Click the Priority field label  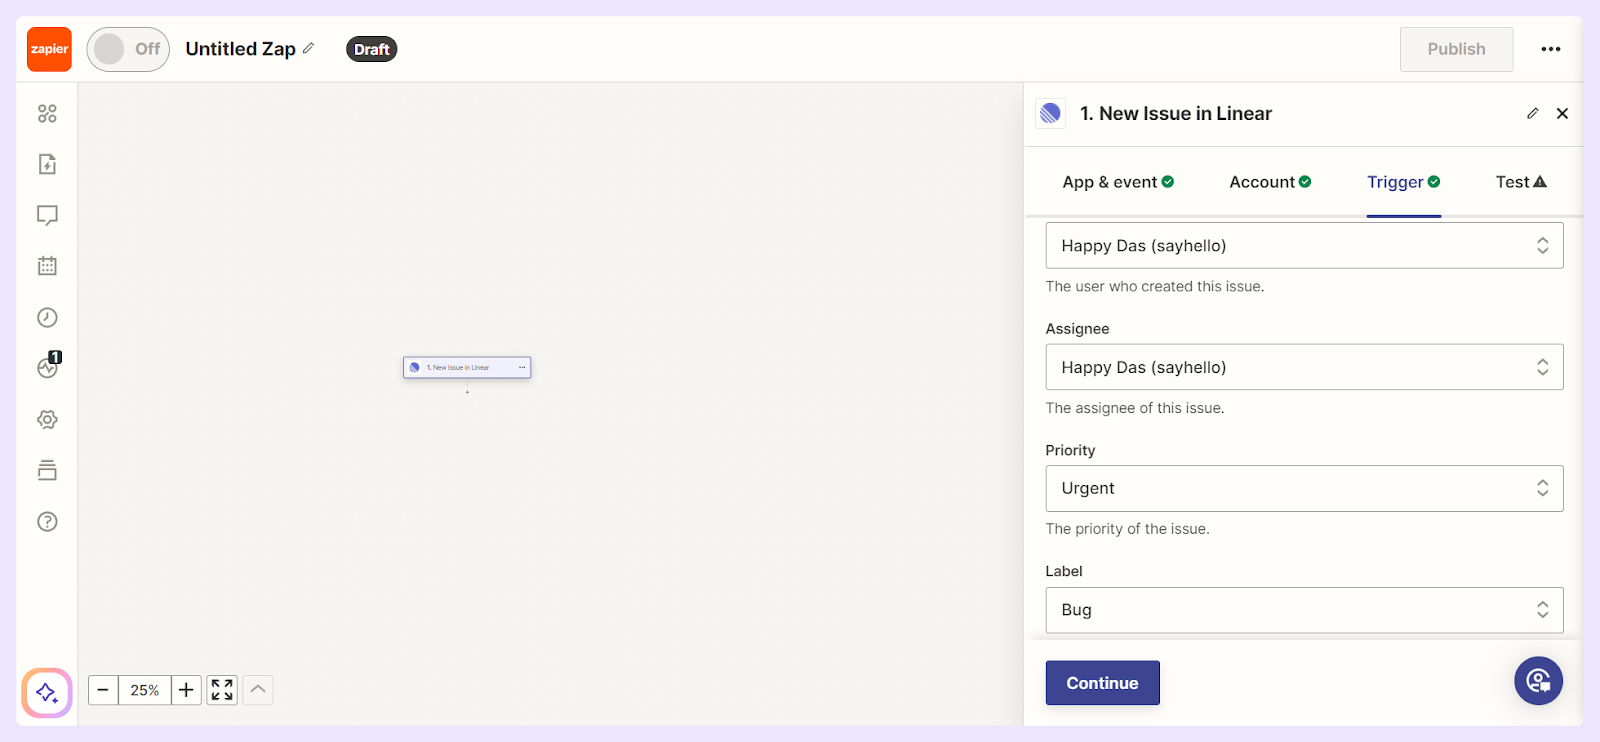coord(1070,450)
